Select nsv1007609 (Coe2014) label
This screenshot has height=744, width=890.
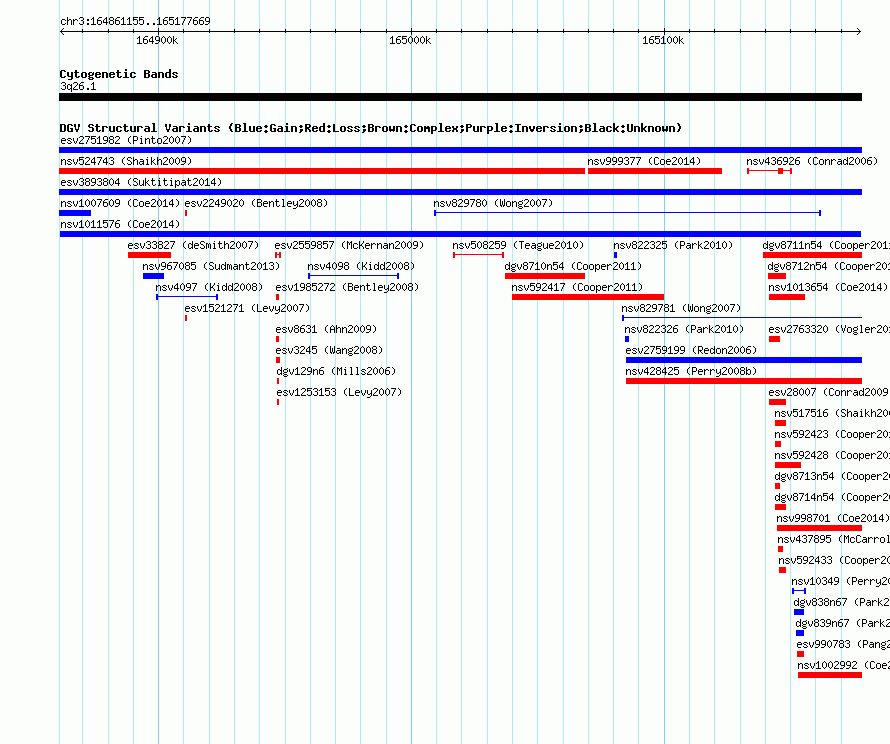tap(120, 203)
